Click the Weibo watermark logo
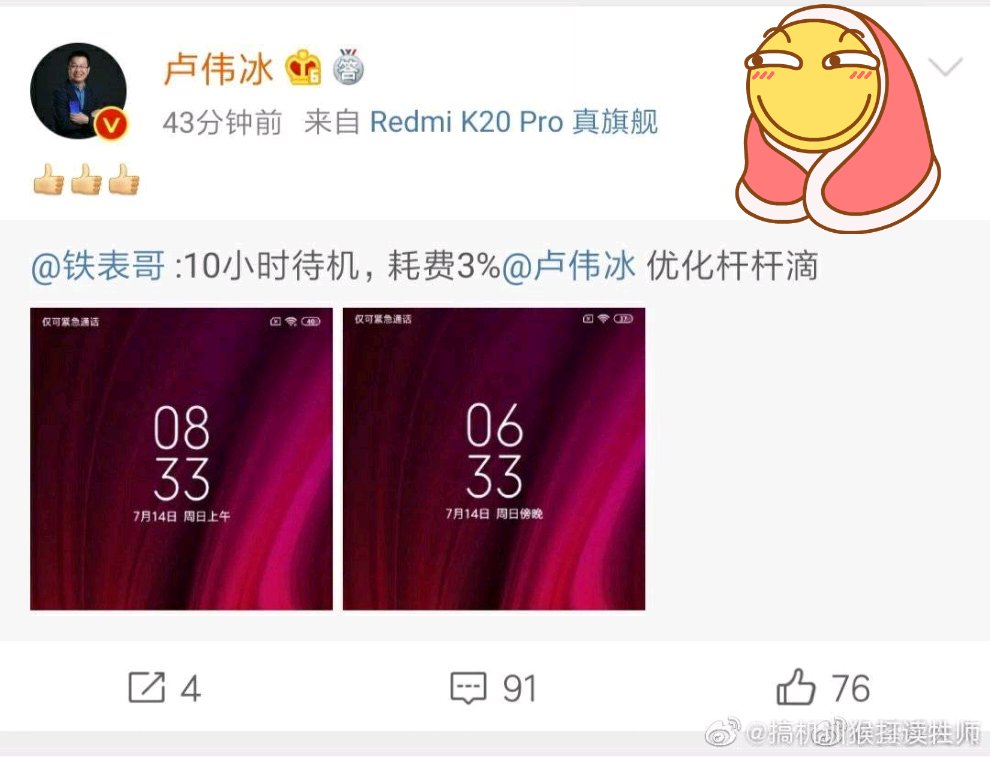The height and width of the screenshot is (757, 990). (722, 732)
